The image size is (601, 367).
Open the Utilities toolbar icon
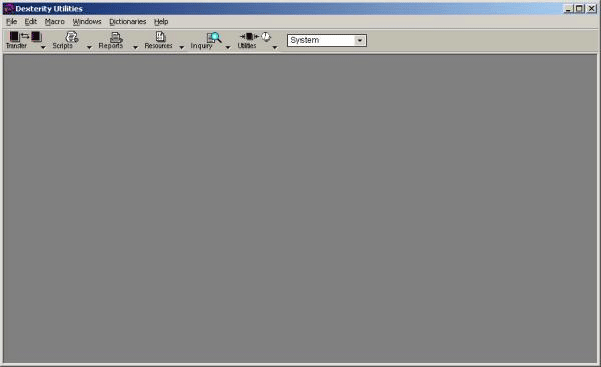coord(255,36)
